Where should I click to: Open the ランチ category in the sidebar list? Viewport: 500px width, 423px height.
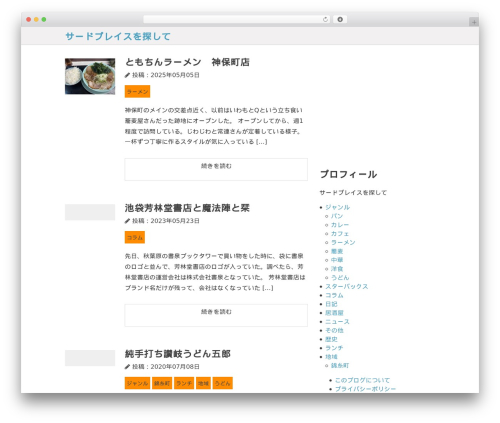coord(334,348)
